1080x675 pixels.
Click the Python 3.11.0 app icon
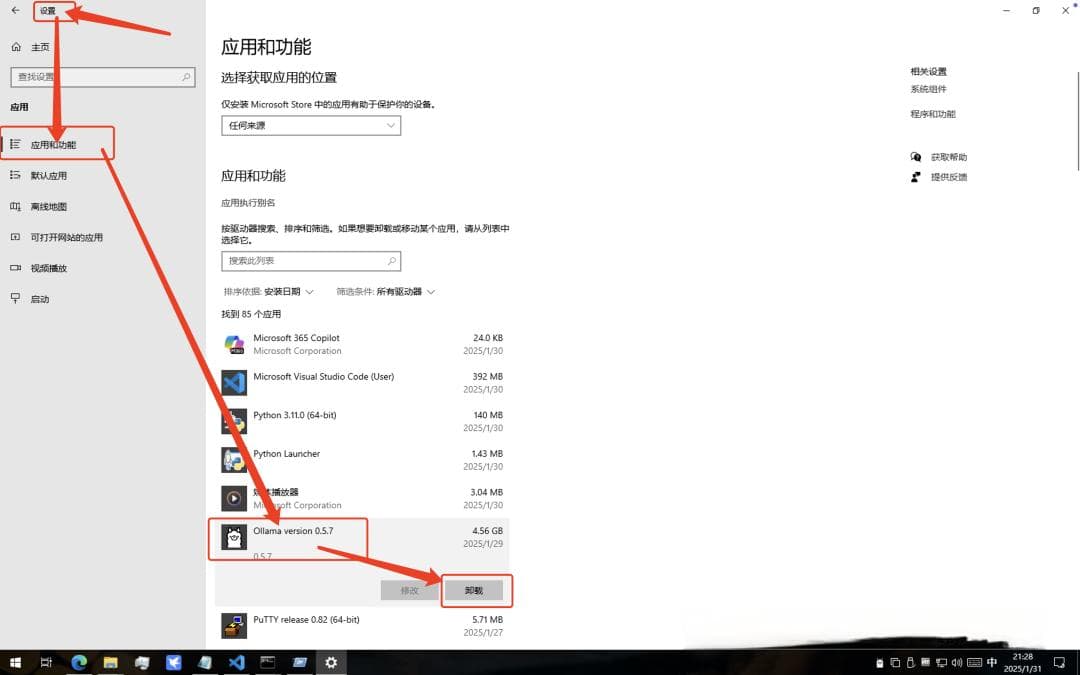click(x=234, y=422)
